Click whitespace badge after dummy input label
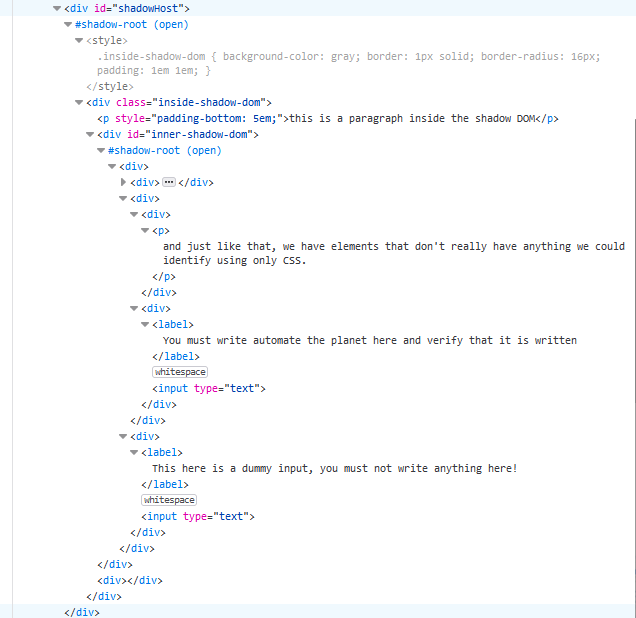Image resolution: width=636 pixels, height=618 pixels. click(x=169, y=500)
